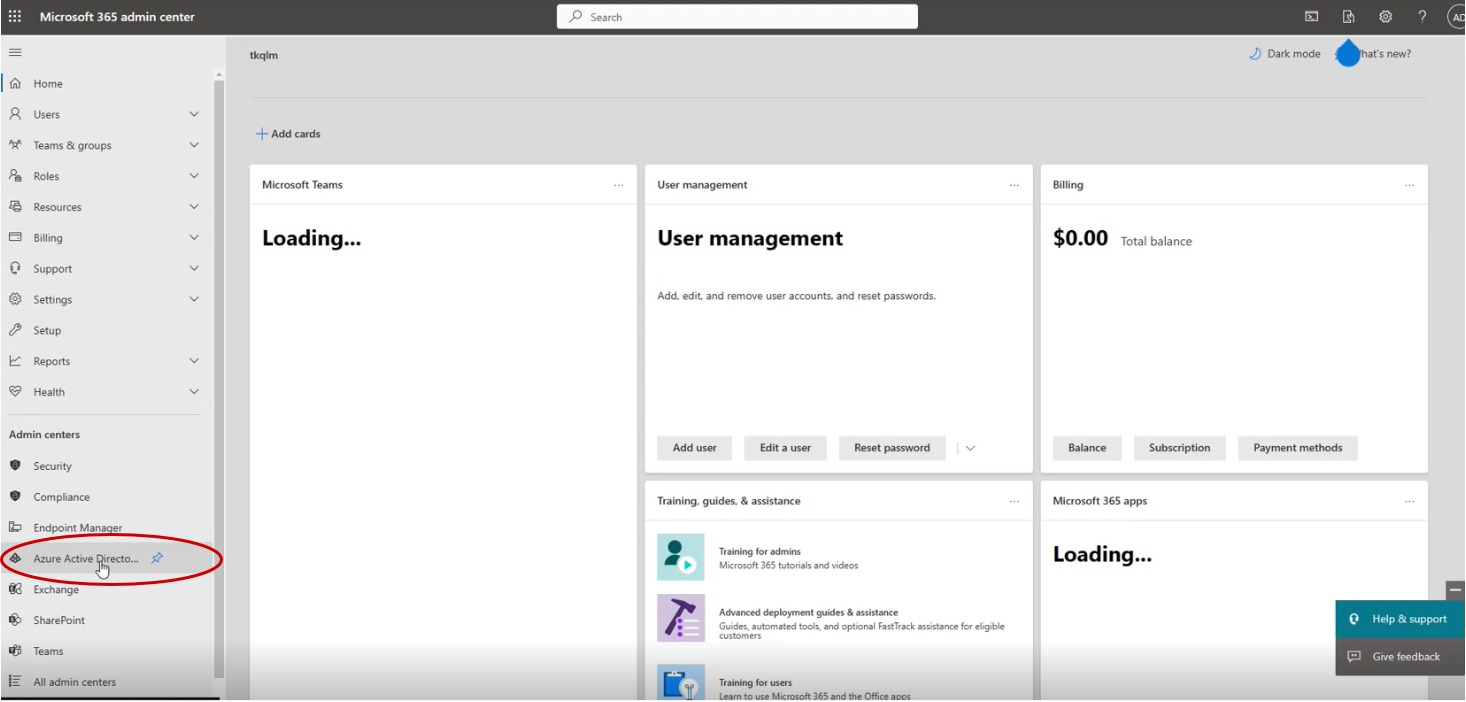Click the Resources icon in sidebar
This screenshot has width=1466, height=702.
click(x=15, y=207)
